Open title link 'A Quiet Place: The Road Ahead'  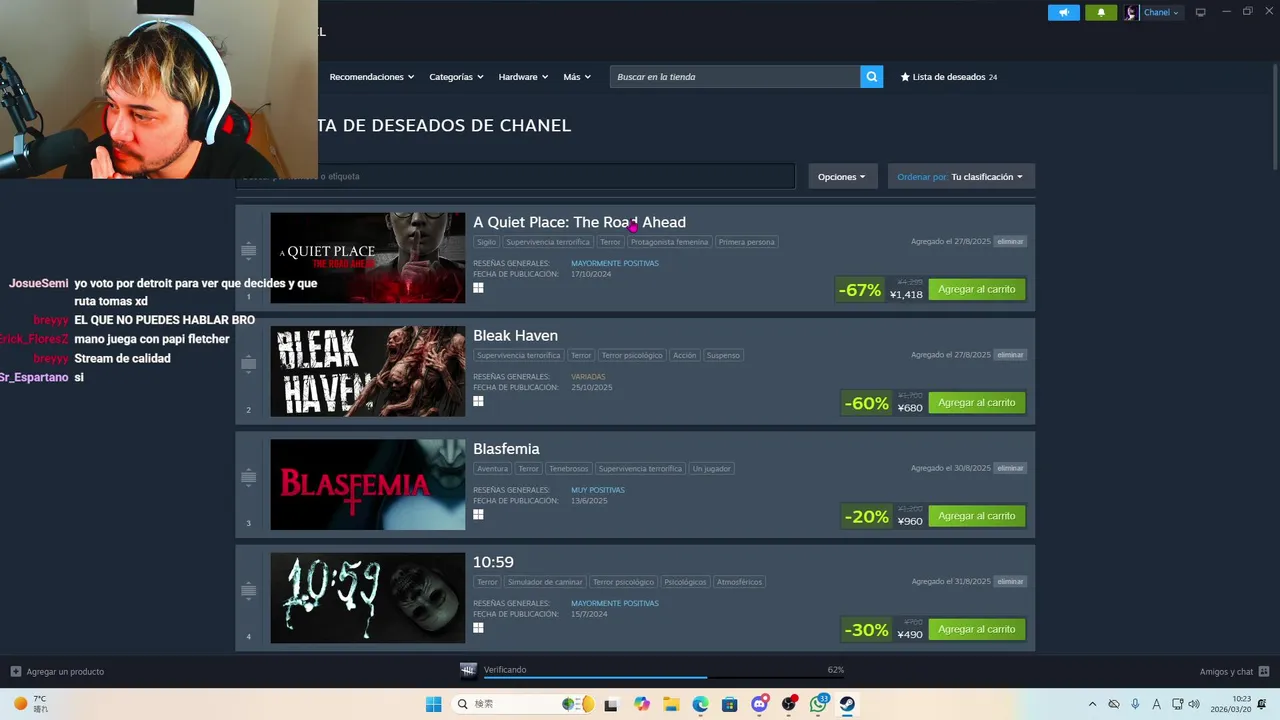click(x=579, y=222)
